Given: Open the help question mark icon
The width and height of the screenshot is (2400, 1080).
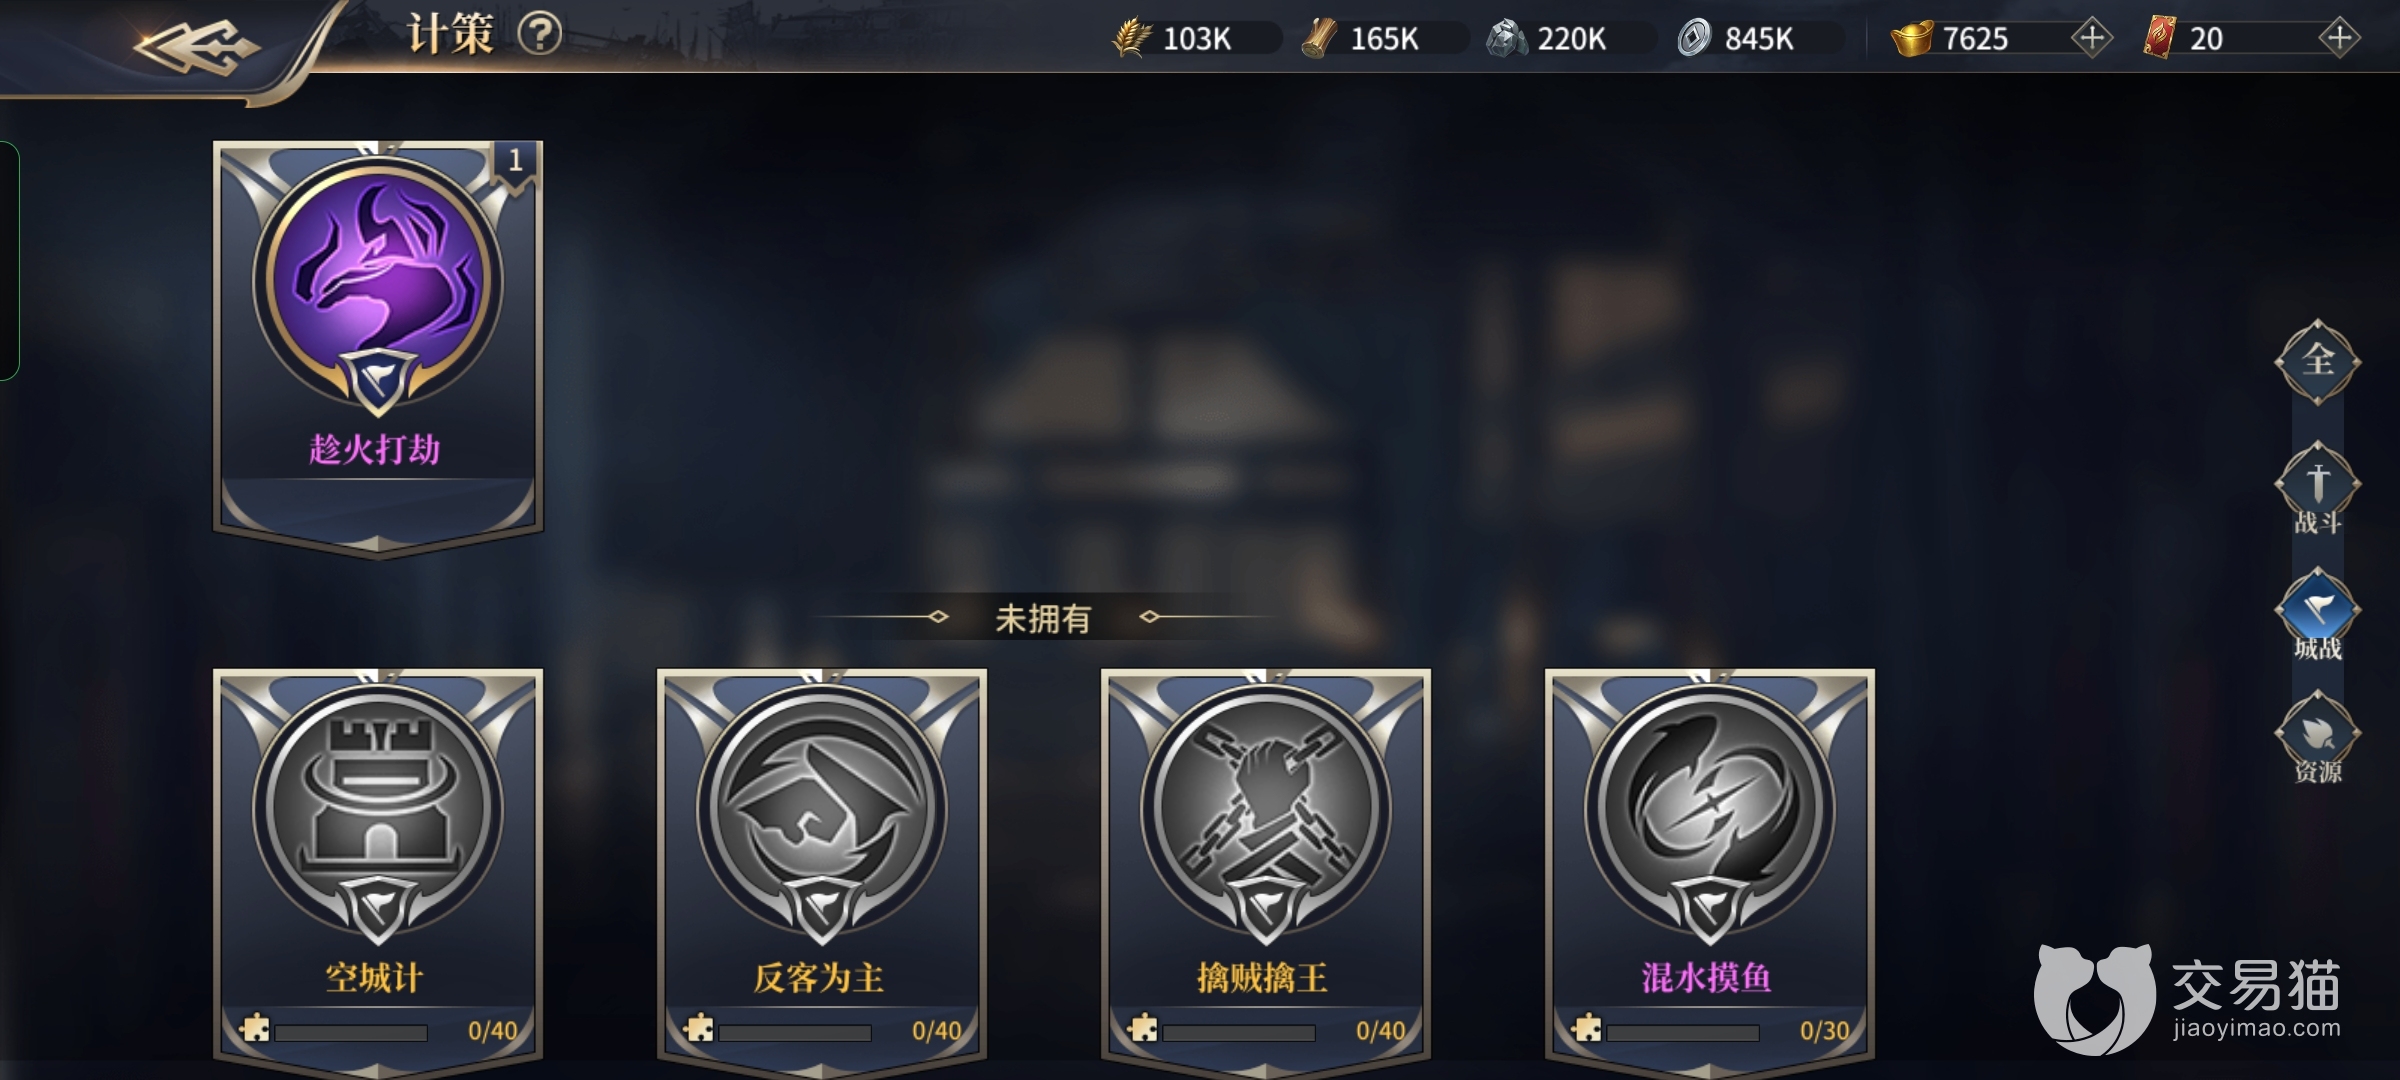Looking at the screenshot, I should point(540,35).
